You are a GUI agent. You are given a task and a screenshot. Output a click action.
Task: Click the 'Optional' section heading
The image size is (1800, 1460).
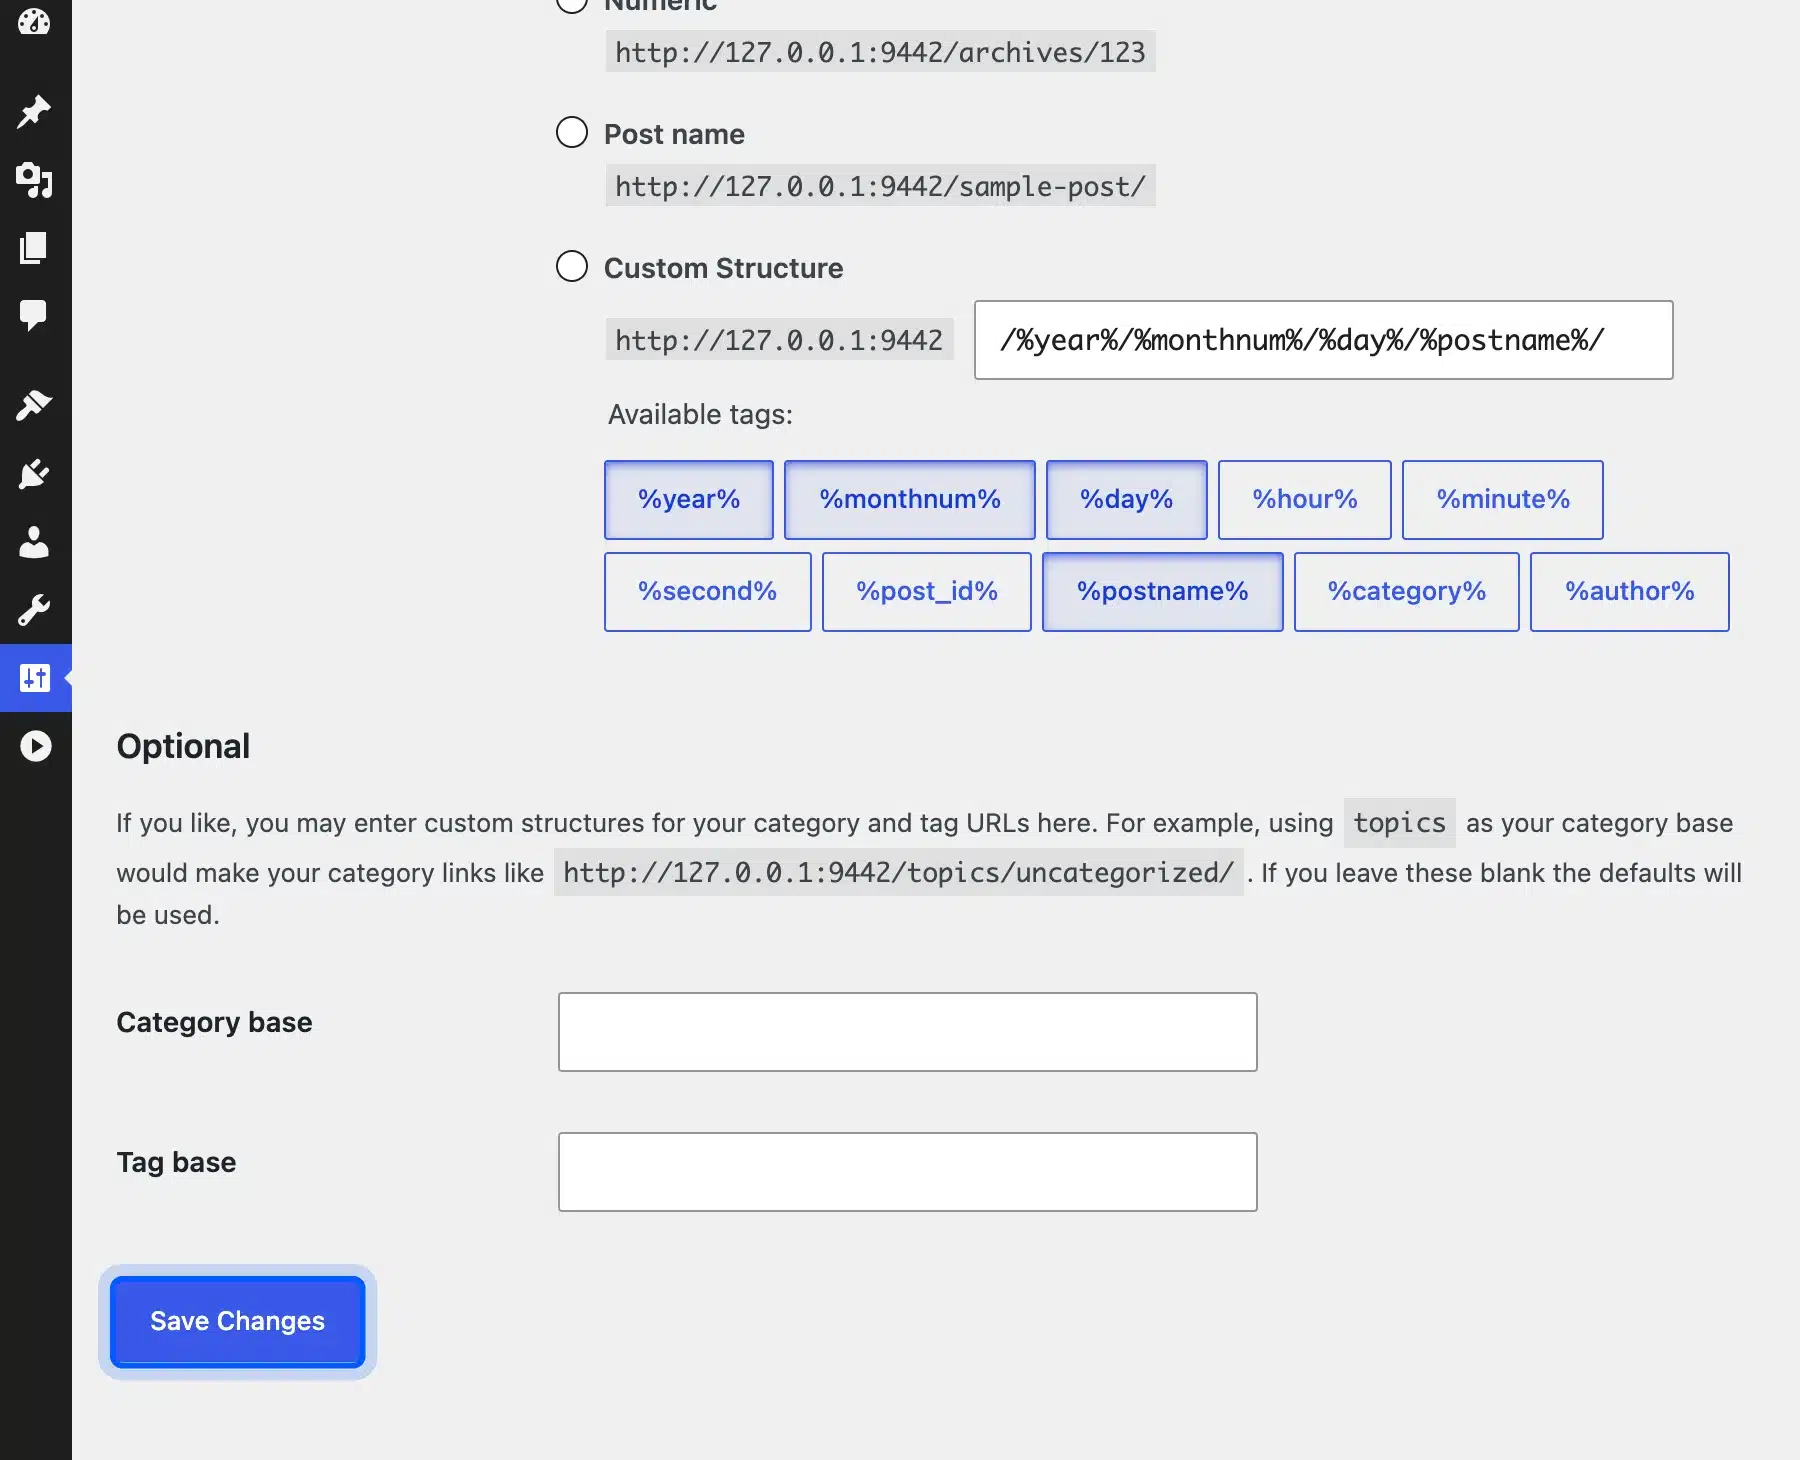[x=183, y=746]
